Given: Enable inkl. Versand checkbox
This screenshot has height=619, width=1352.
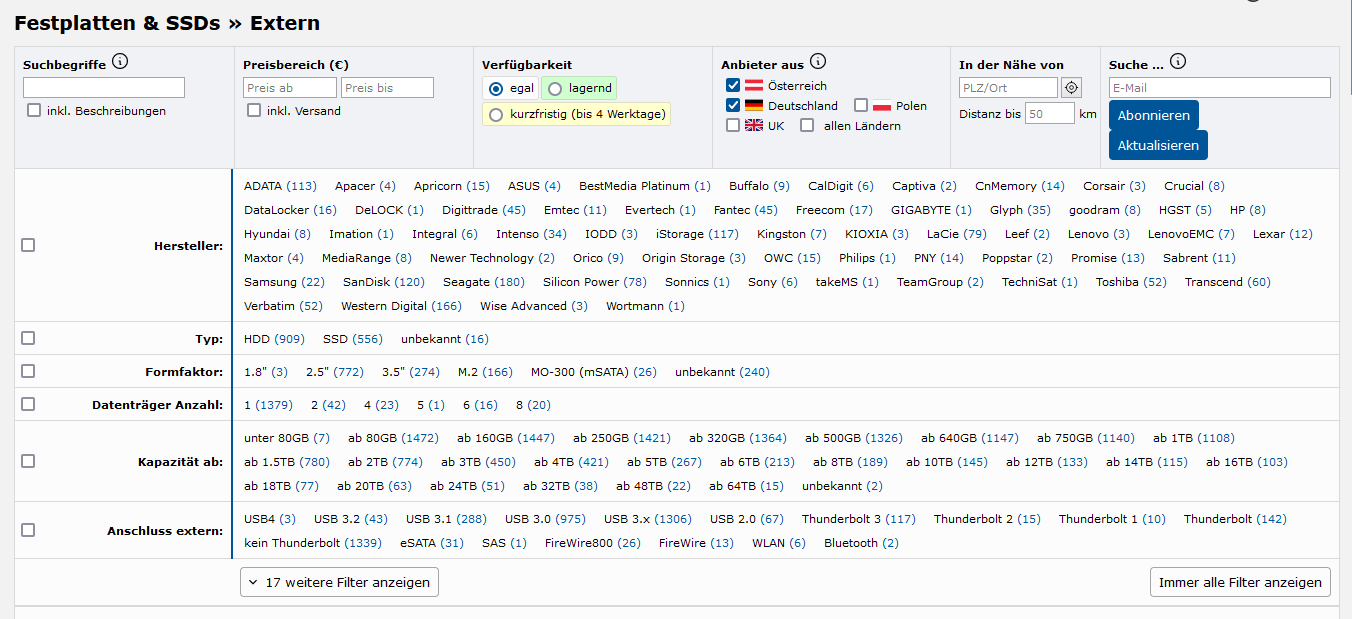Looking at the screenshot, I should [x=254, y=111].
